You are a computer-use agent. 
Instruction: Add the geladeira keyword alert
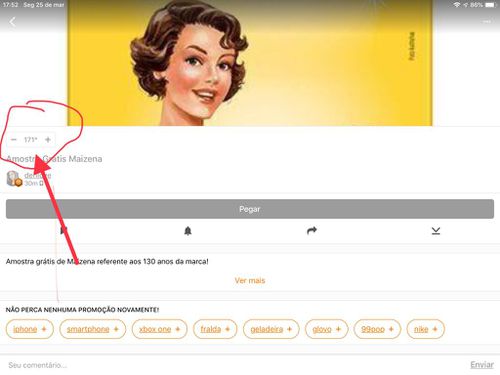pyautogui.click(x=271, y=329)
